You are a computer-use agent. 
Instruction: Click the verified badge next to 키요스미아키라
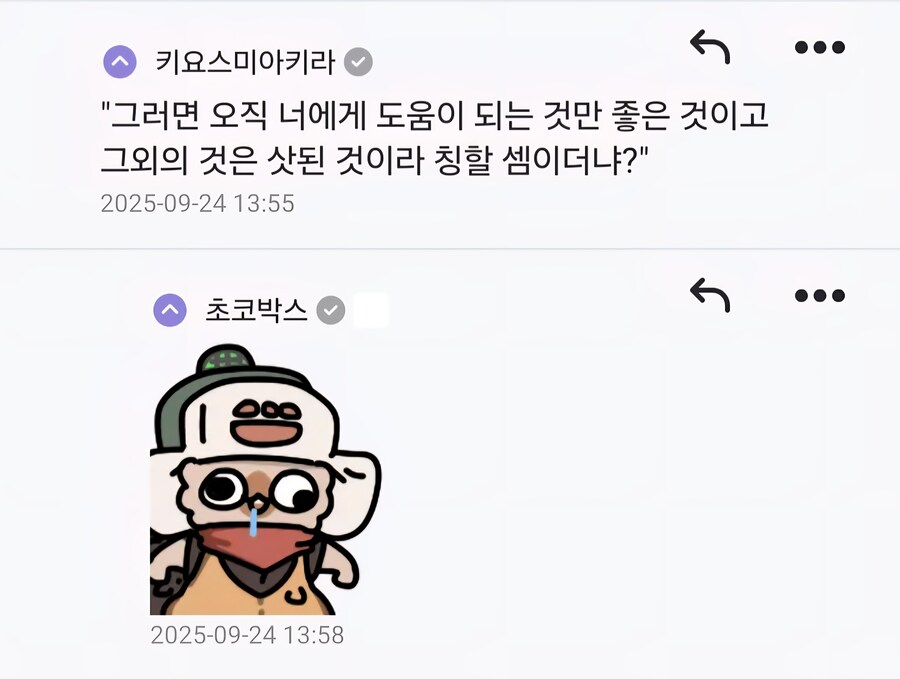[358, 62]
